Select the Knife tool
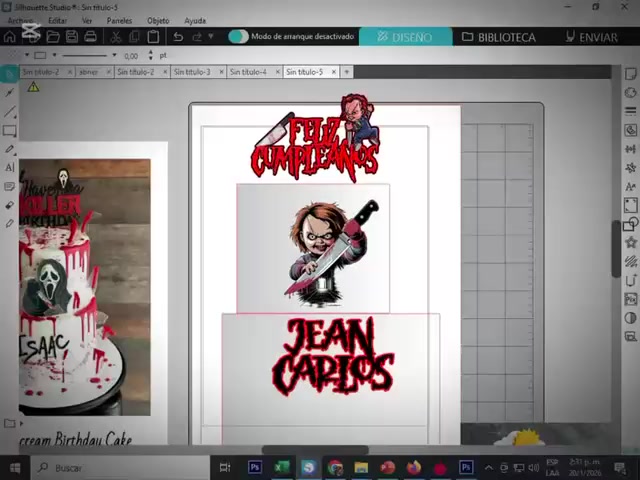 (x=9, y=224)
